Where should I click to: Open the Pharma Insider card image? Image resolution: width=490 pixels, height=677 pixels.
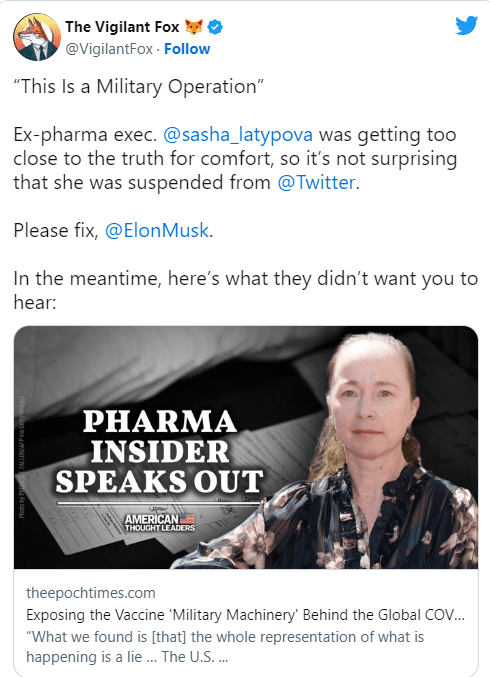tap(246, 447)
